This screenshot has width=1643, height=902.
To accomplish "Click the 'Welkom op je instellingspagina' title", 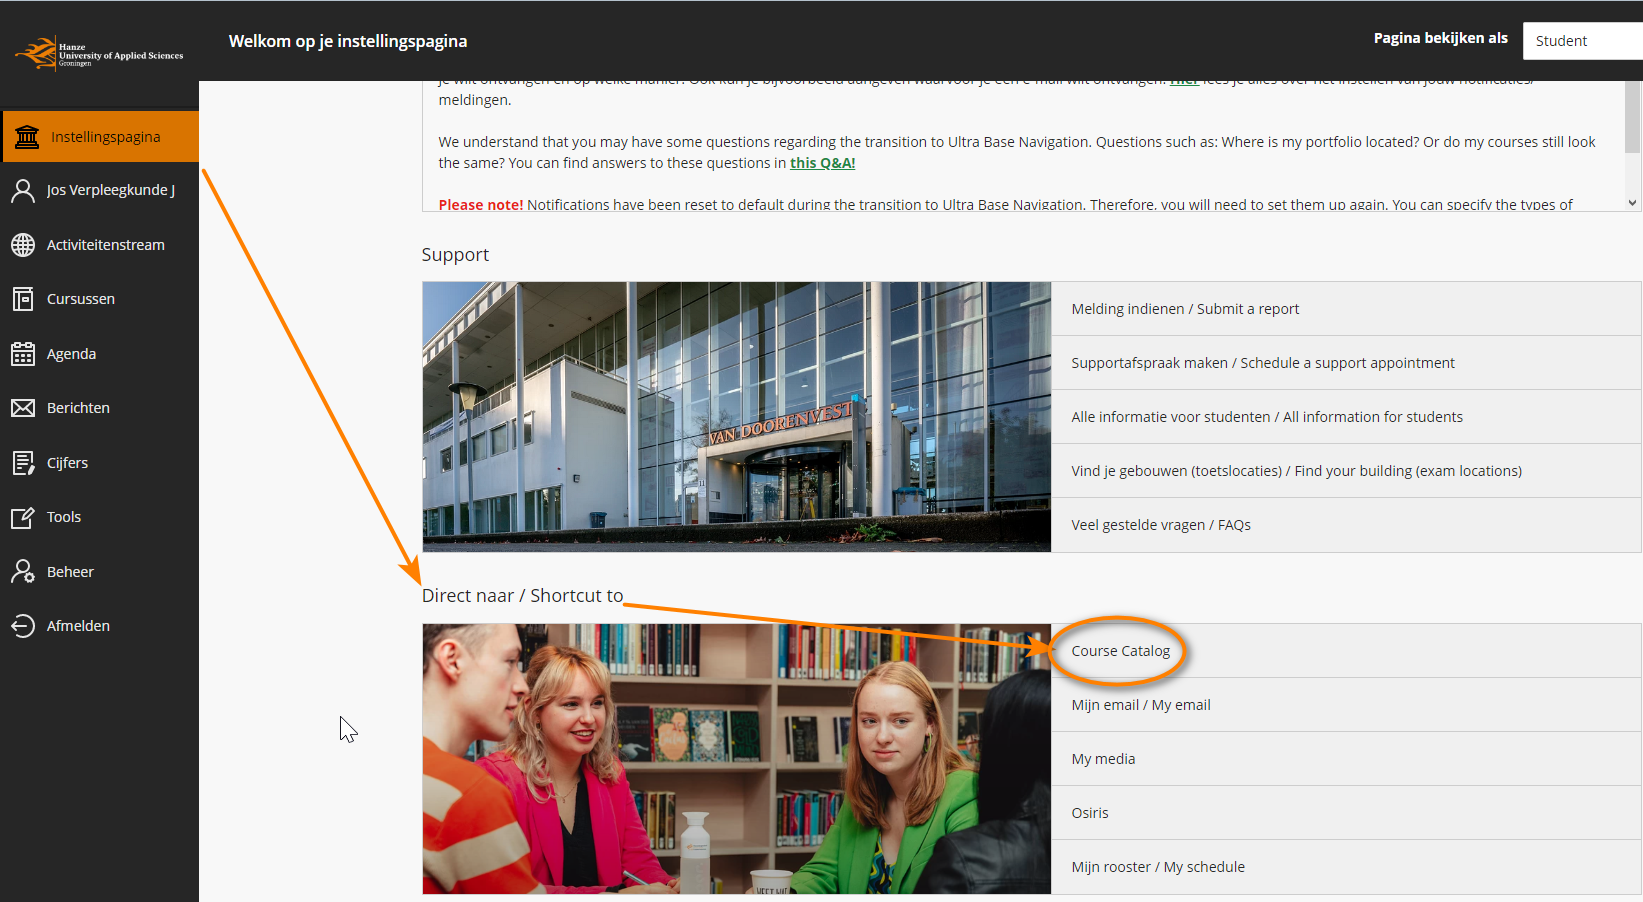I will 348,41.
